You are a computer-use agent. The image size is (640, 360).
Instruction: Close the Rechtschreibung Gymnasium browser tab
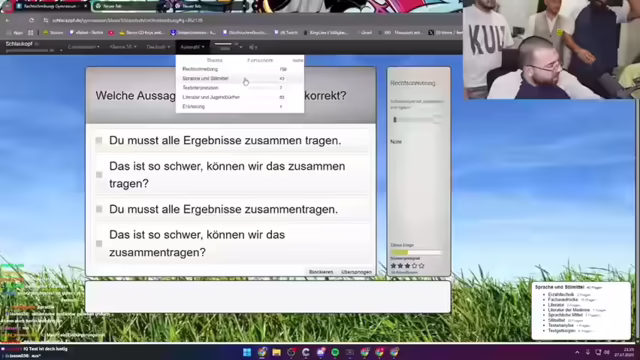pos(85,6)
